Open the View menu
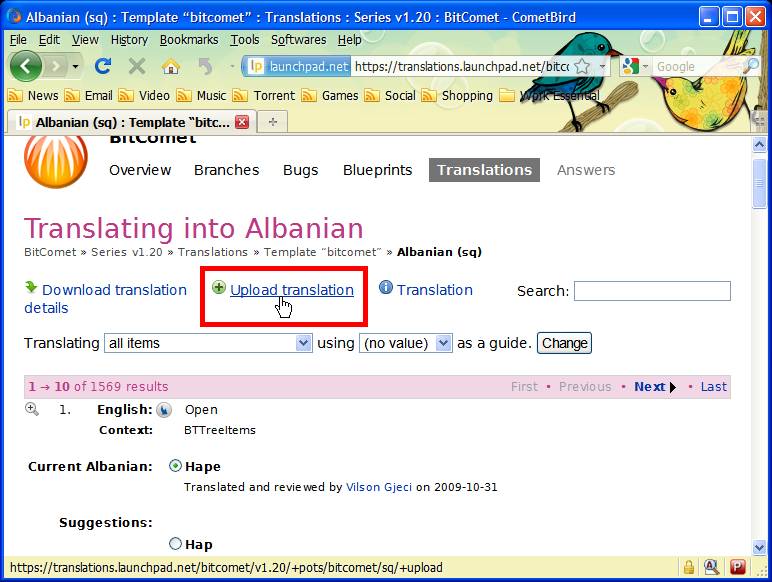The width and height of the screenshot is (772, 582). coord(85,39)
